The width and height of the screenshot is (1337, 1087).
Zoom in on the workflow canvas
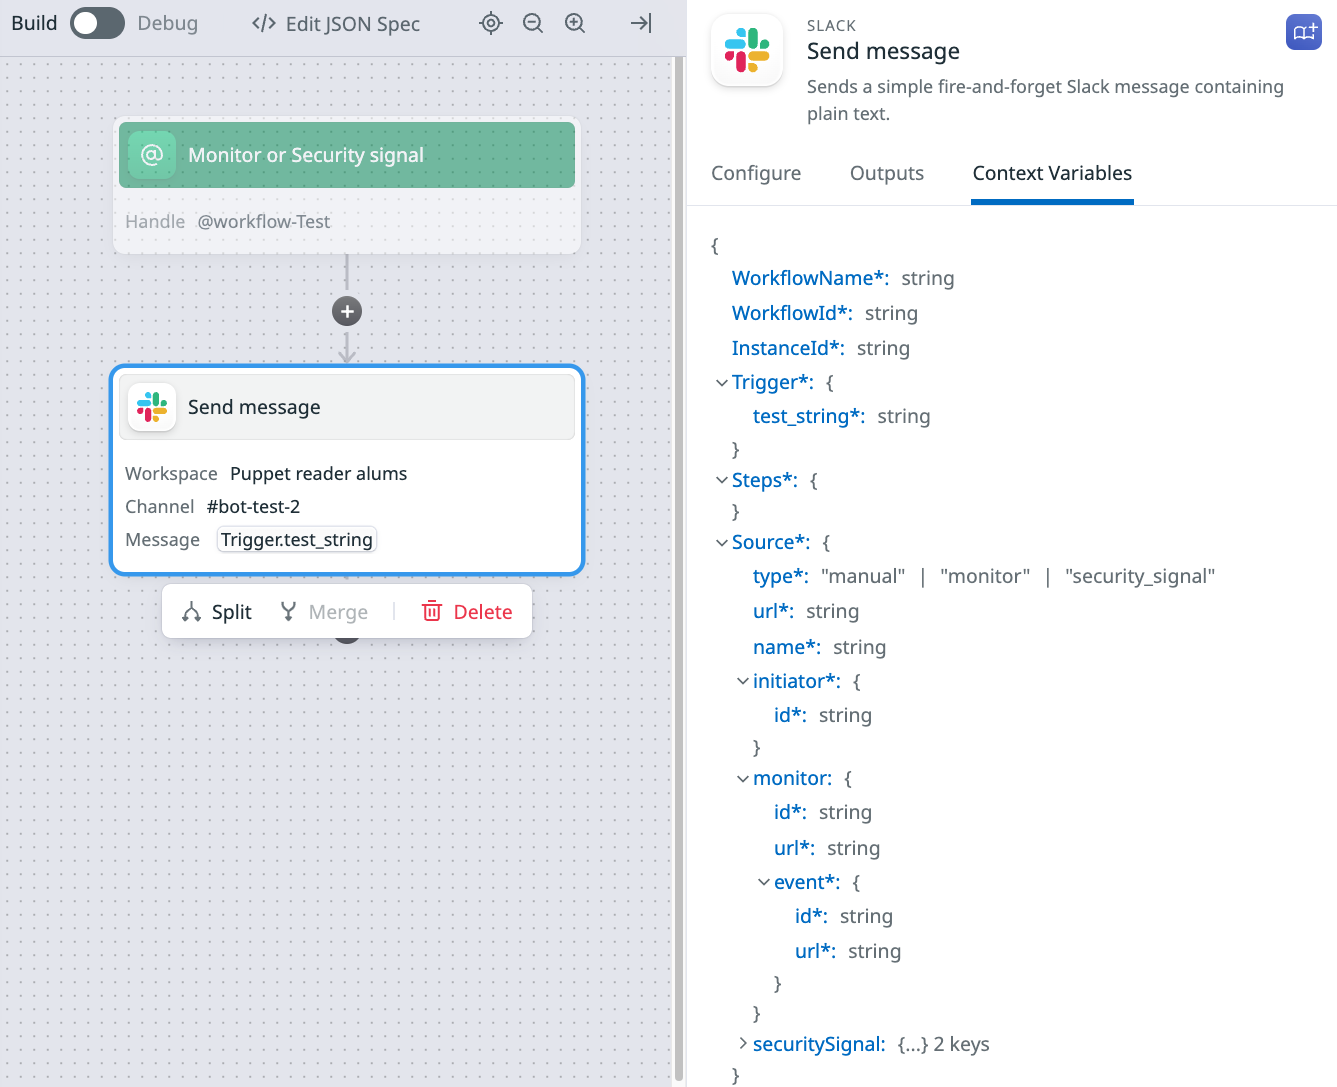tap(575, 23)
